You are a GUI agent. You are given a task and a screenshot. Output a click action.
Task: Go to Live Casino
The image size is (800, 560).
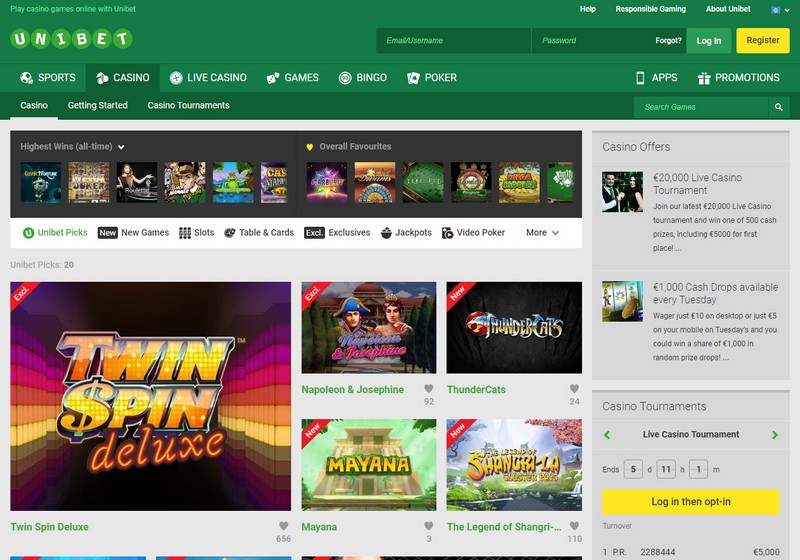[208, 78]
